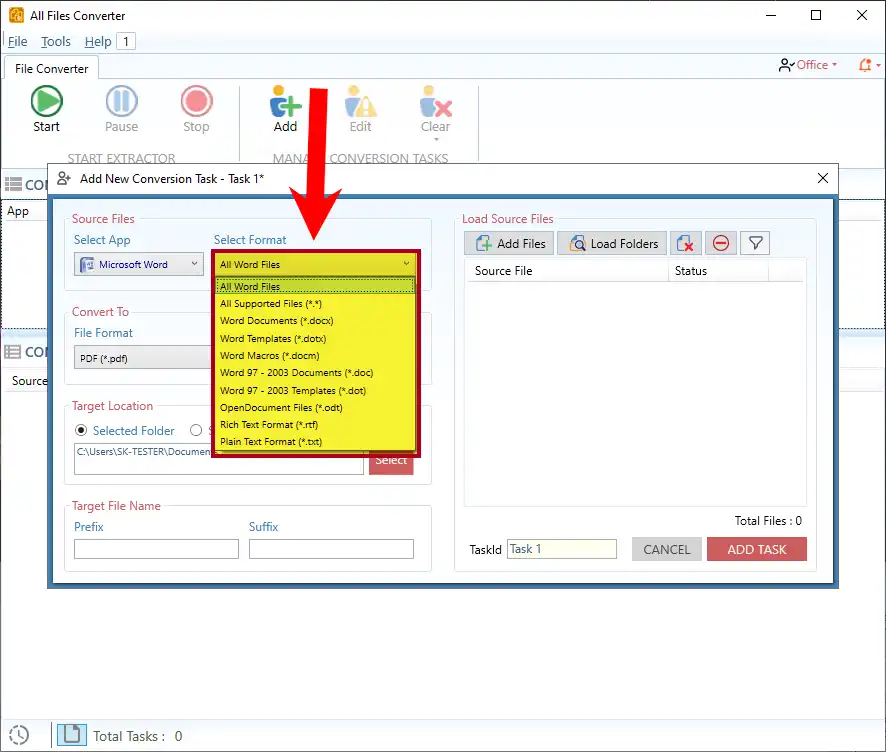Click the Load Folders button
The height and width of the screenshot is (752, 886).
coord(612,244)
